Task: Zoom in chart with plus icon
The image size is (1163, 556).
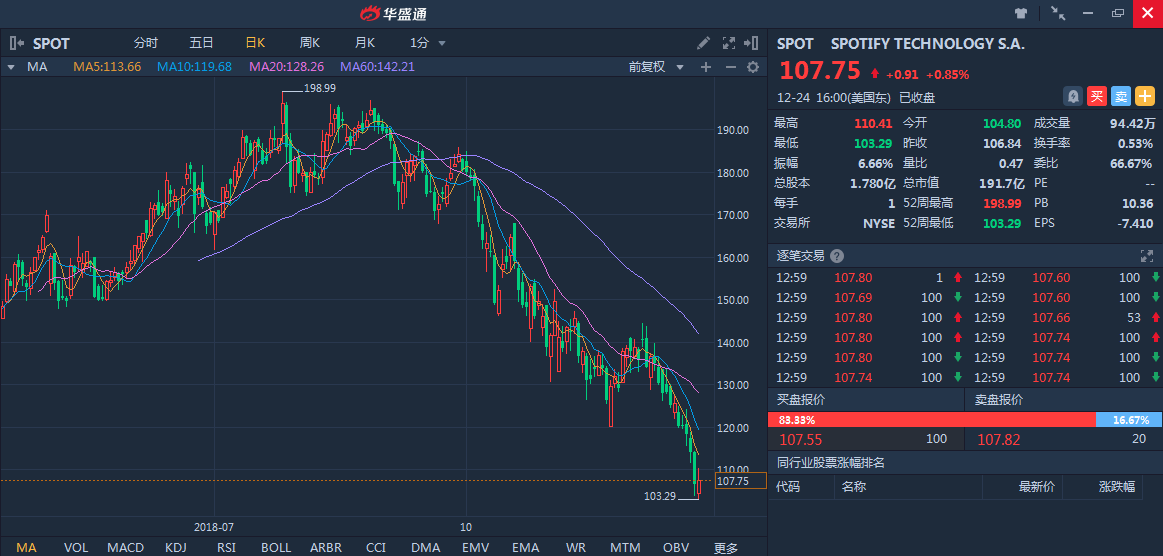Action: pos(705,67)
